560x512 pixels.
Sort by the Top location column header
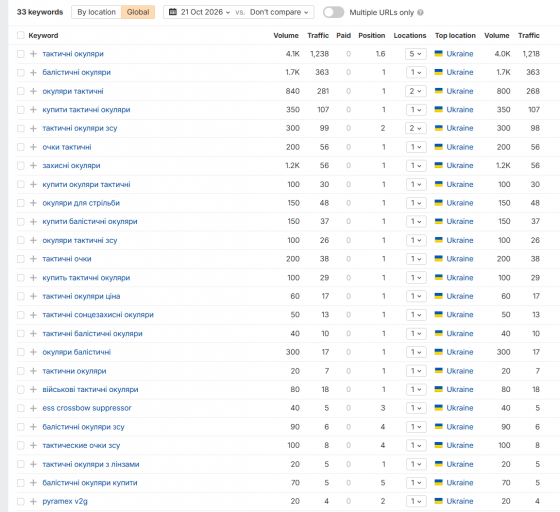click(x=455, y=35)
